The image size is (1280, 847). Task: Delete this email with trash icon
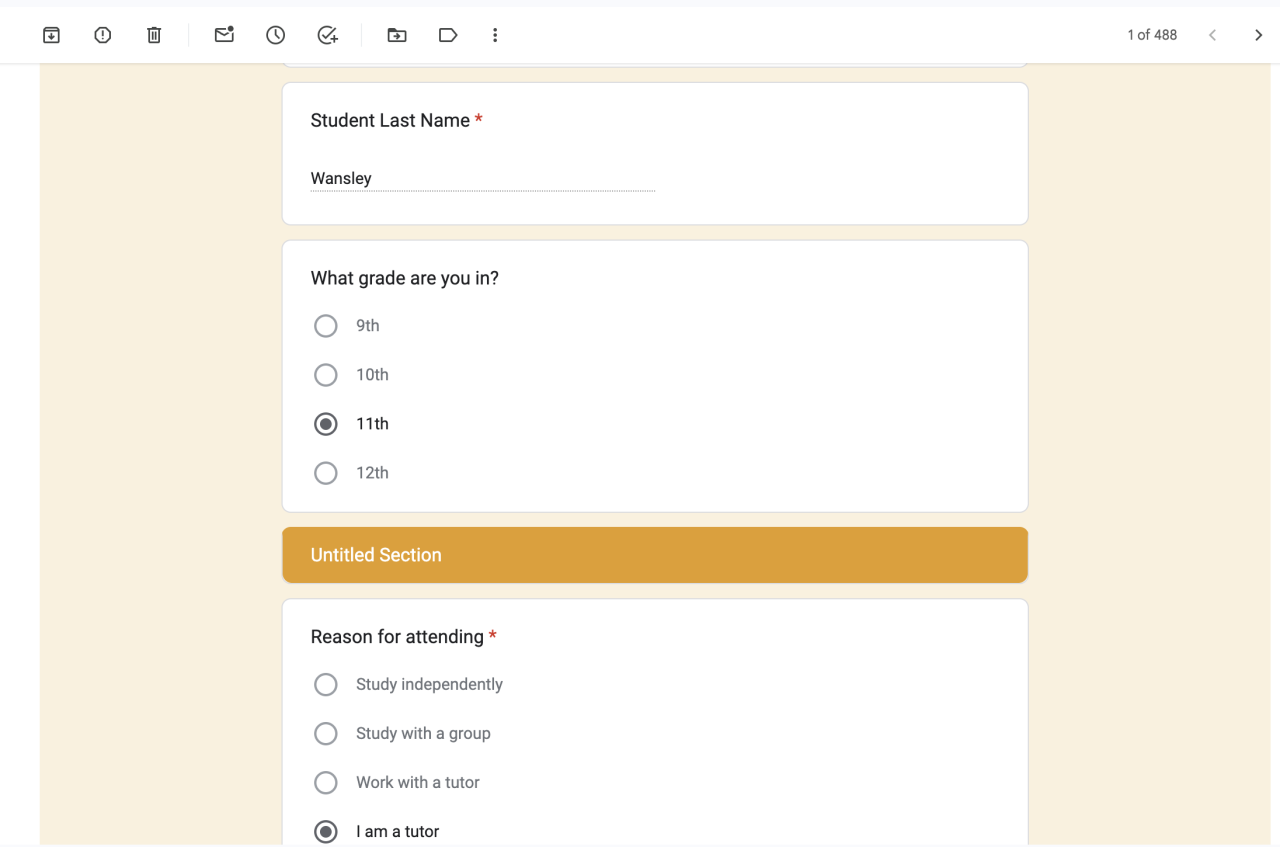click(154, 35)
